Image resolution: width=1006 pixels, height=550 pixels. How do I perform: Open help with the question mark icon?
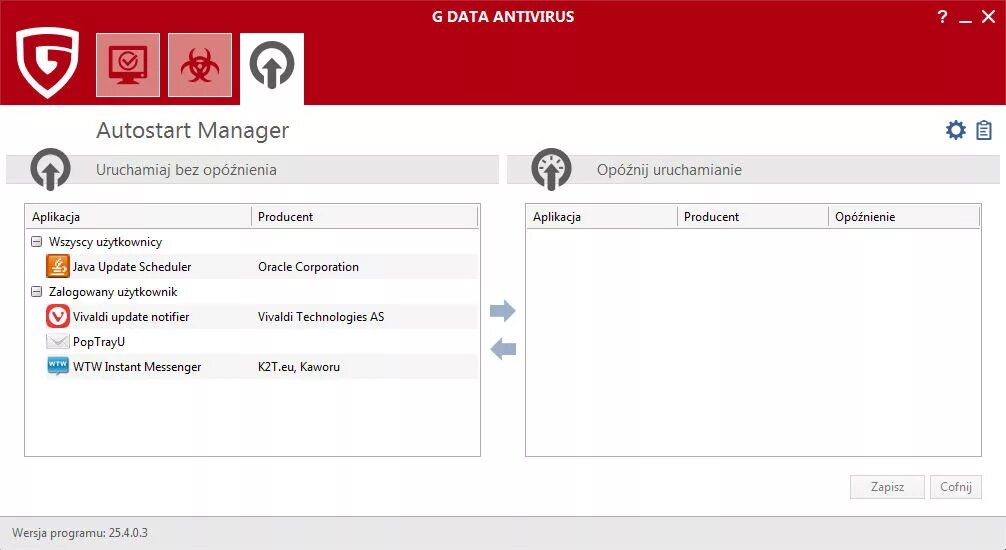point(942,17)
